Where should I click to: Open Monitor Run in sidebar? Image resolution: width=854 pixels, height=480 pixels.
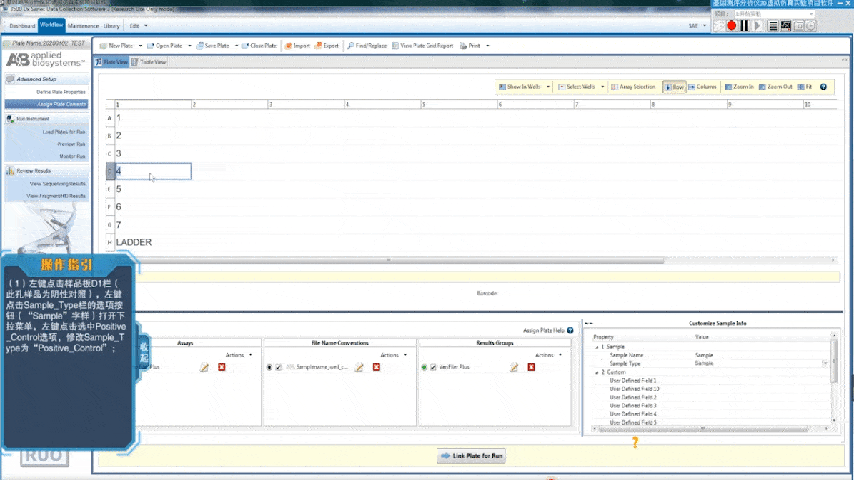72,156
